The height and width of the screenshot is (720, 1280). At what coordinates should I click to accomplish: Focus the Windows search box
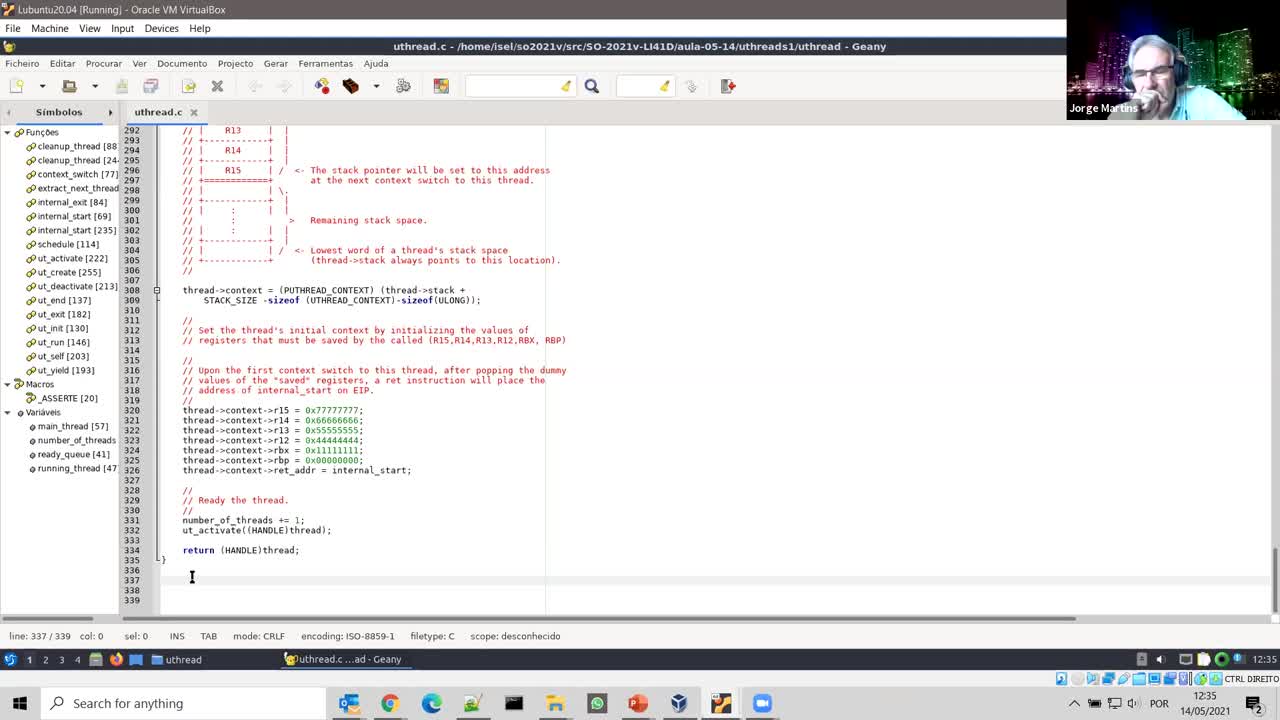[x=184, y=703]
